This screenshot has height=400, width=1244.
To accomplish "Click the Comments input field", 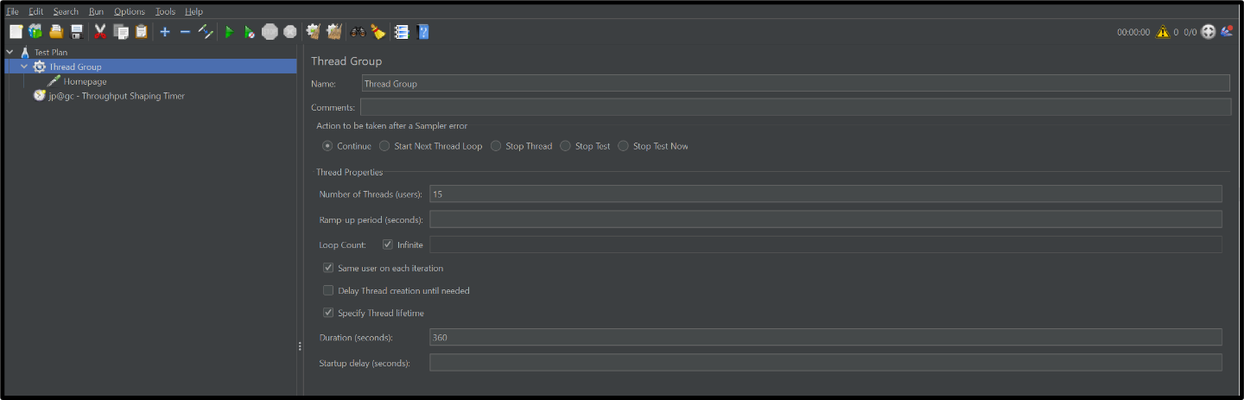I will click(x=796, y=107).
